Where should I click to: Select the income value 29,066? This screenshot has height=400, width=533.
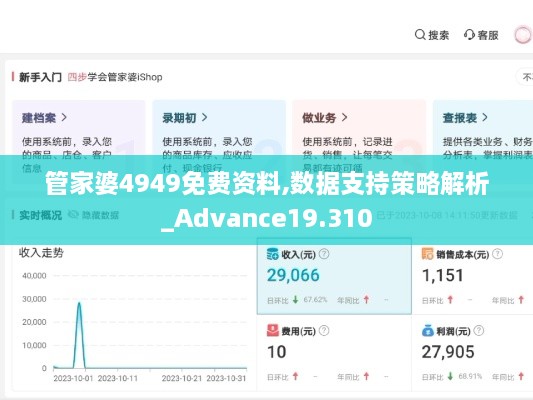[293, 275]
